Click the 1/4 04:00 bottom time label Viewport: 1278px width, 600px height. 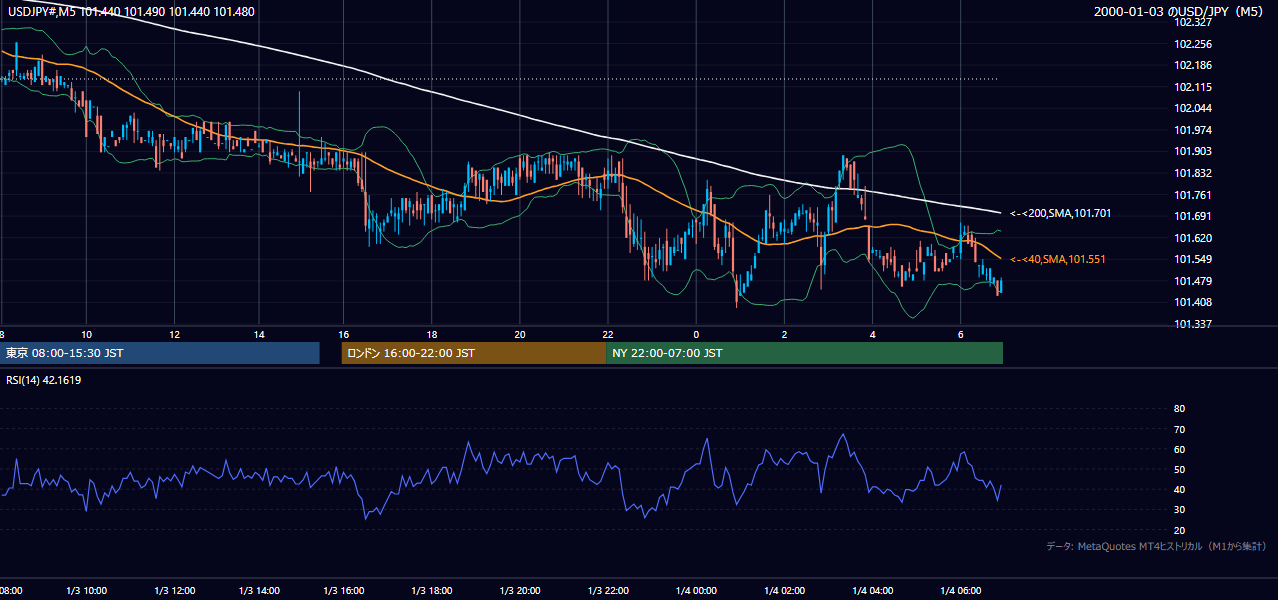coord(872,590)
